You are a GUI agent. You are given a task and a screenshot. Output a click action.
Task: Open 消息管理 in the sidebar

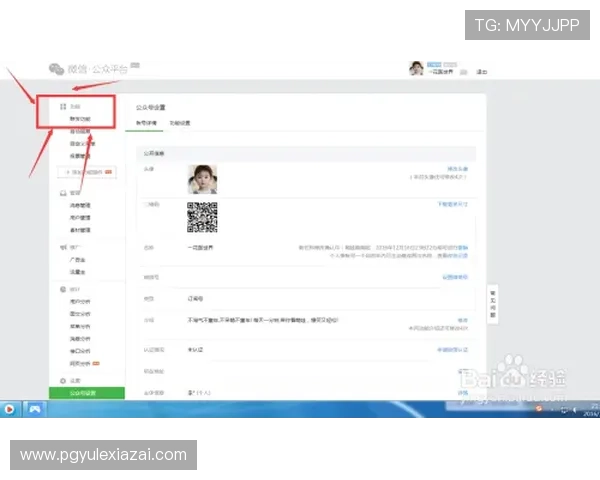point(80,205)
